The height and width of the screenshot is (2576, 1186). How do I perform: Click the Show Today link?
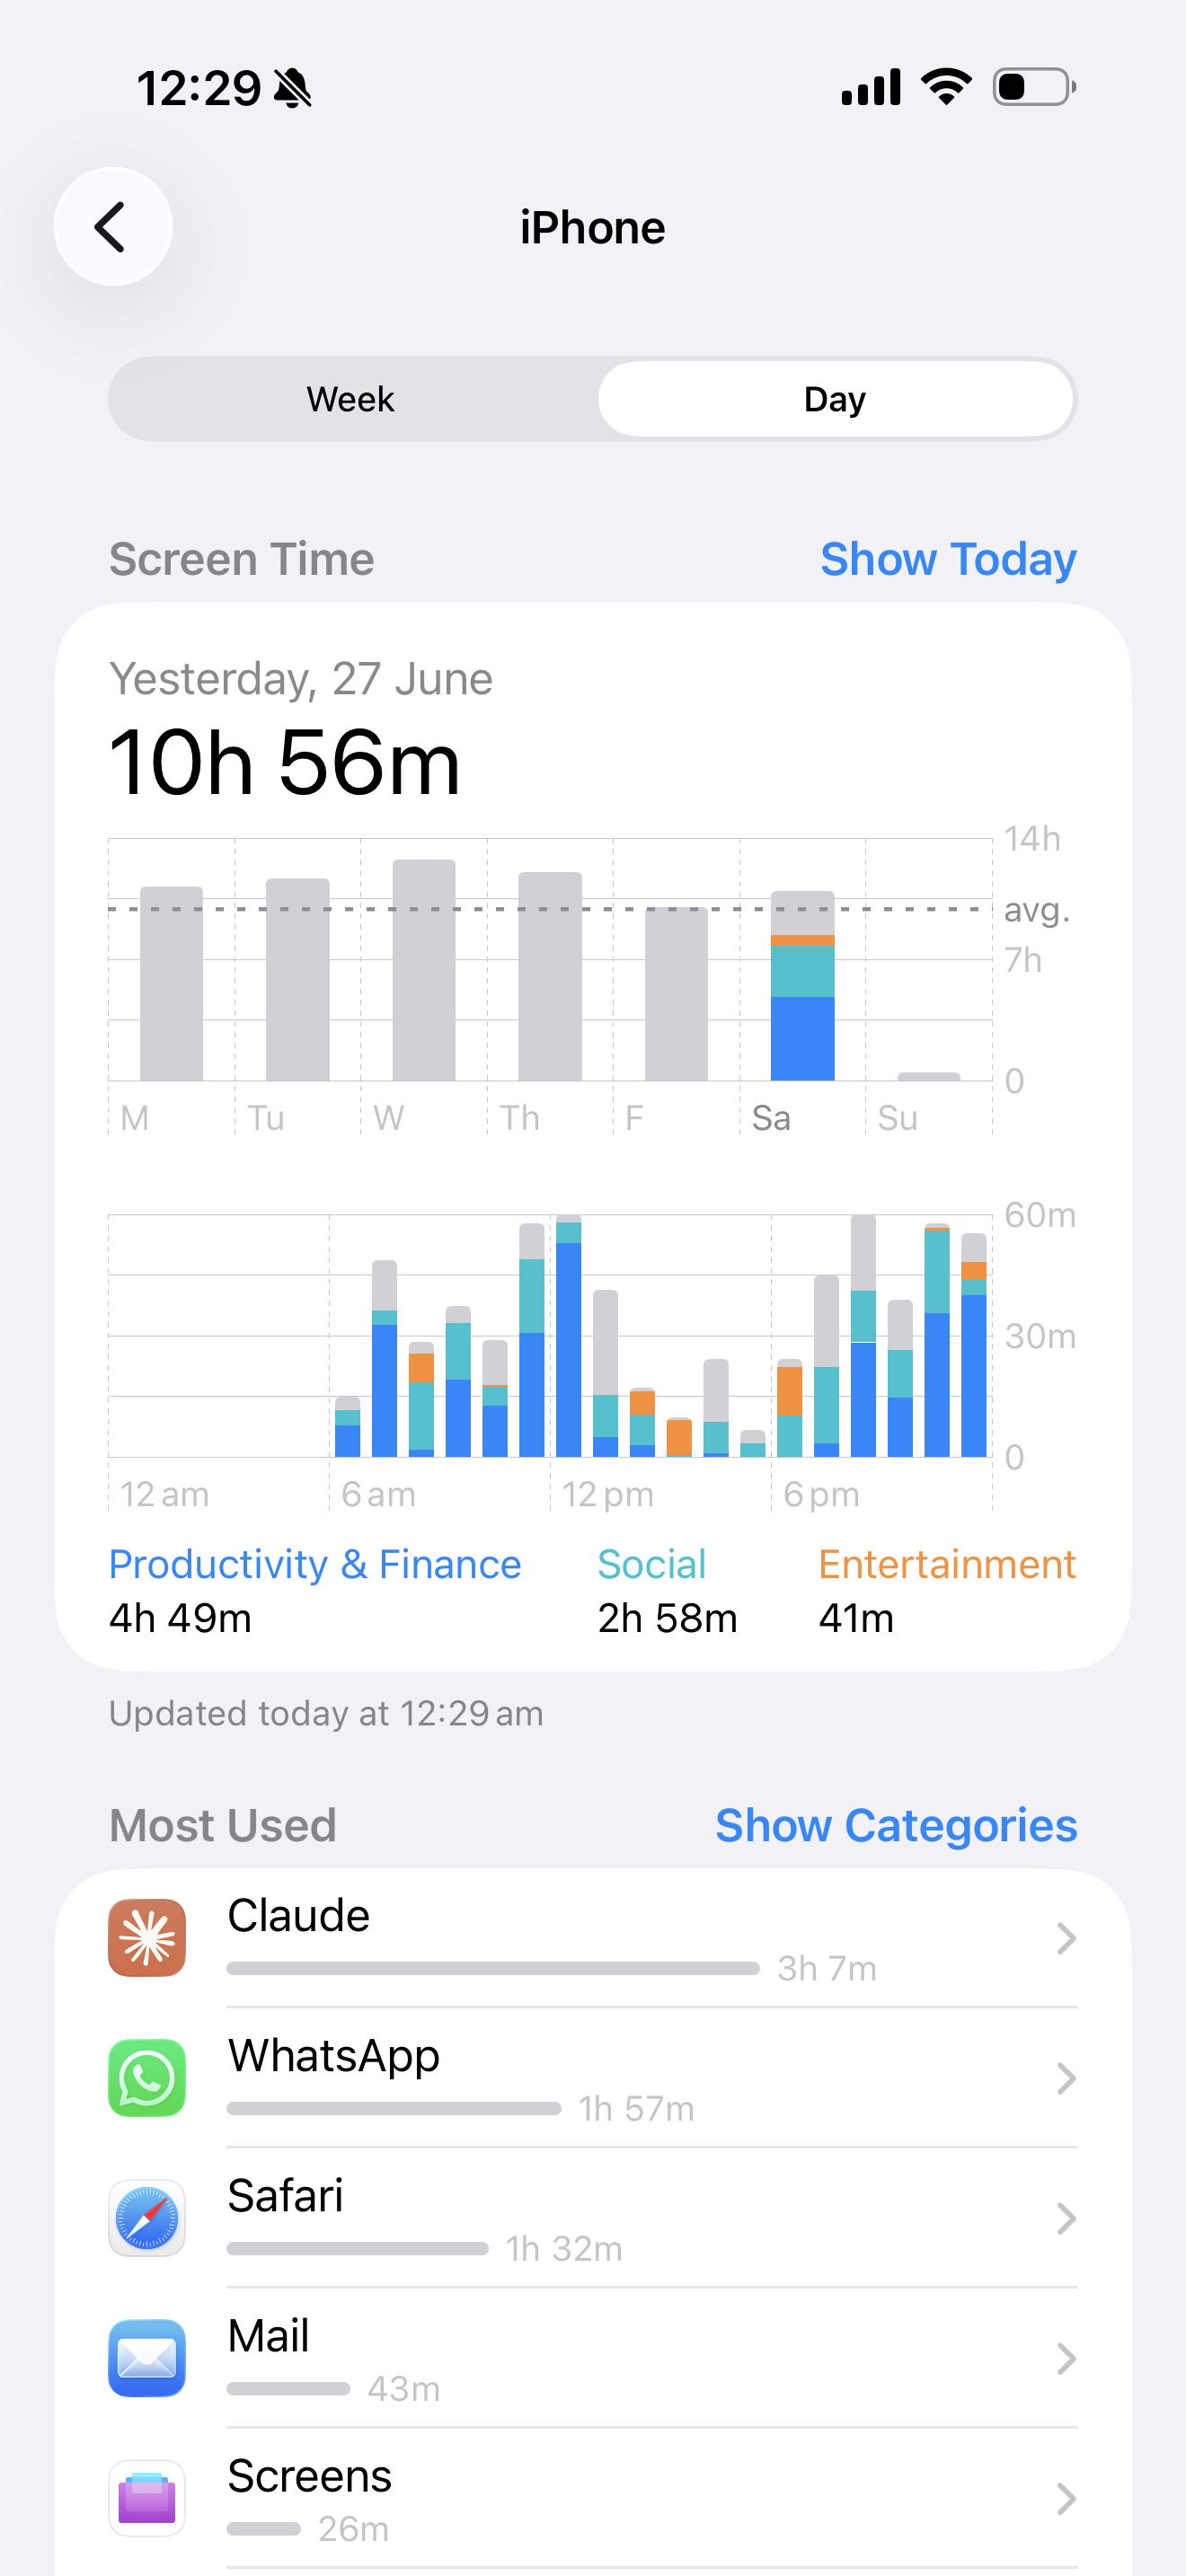[x=948, y=559]
